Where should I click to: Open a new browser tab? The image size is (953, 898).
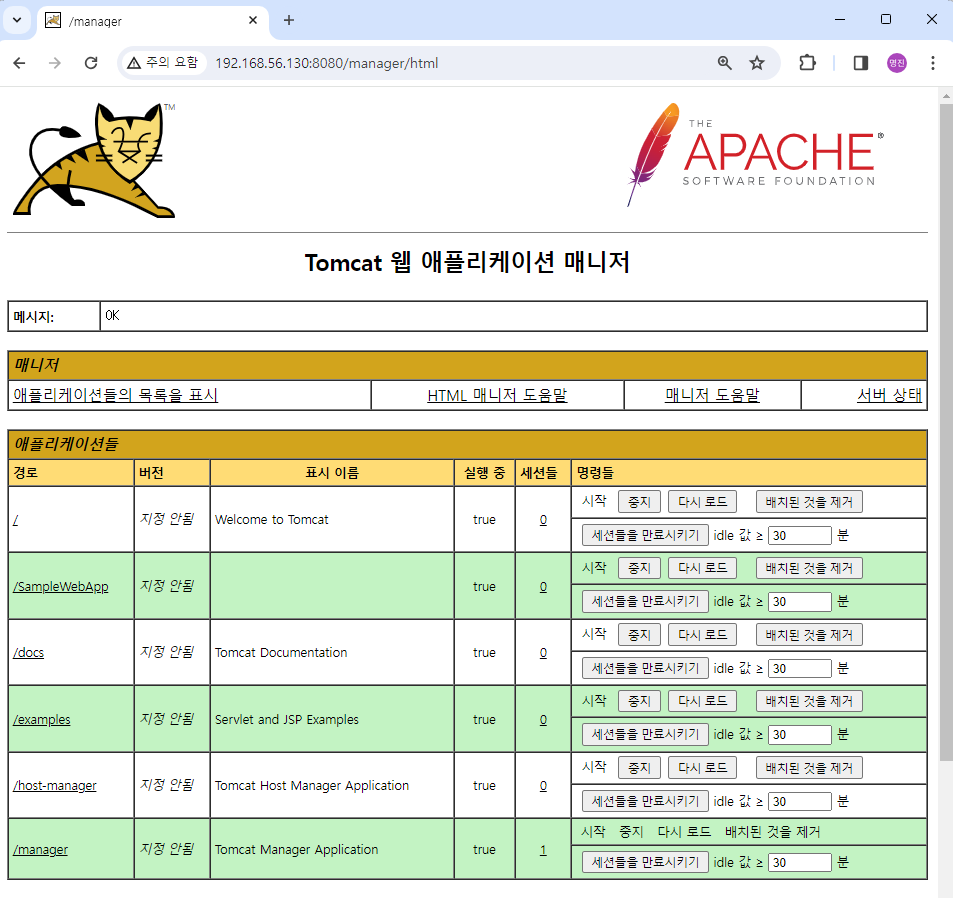(289, 20)
